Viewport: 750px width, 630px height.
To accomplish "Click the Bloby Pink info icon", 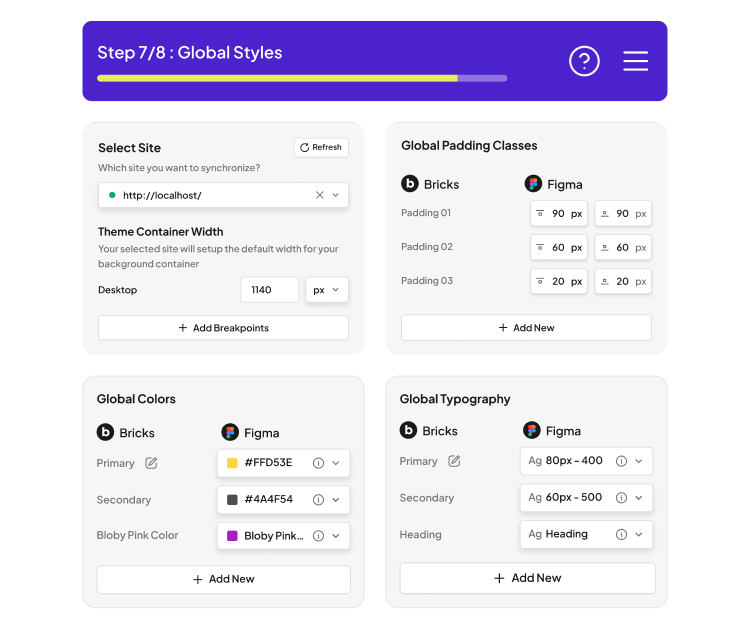I will pos(318,535).
